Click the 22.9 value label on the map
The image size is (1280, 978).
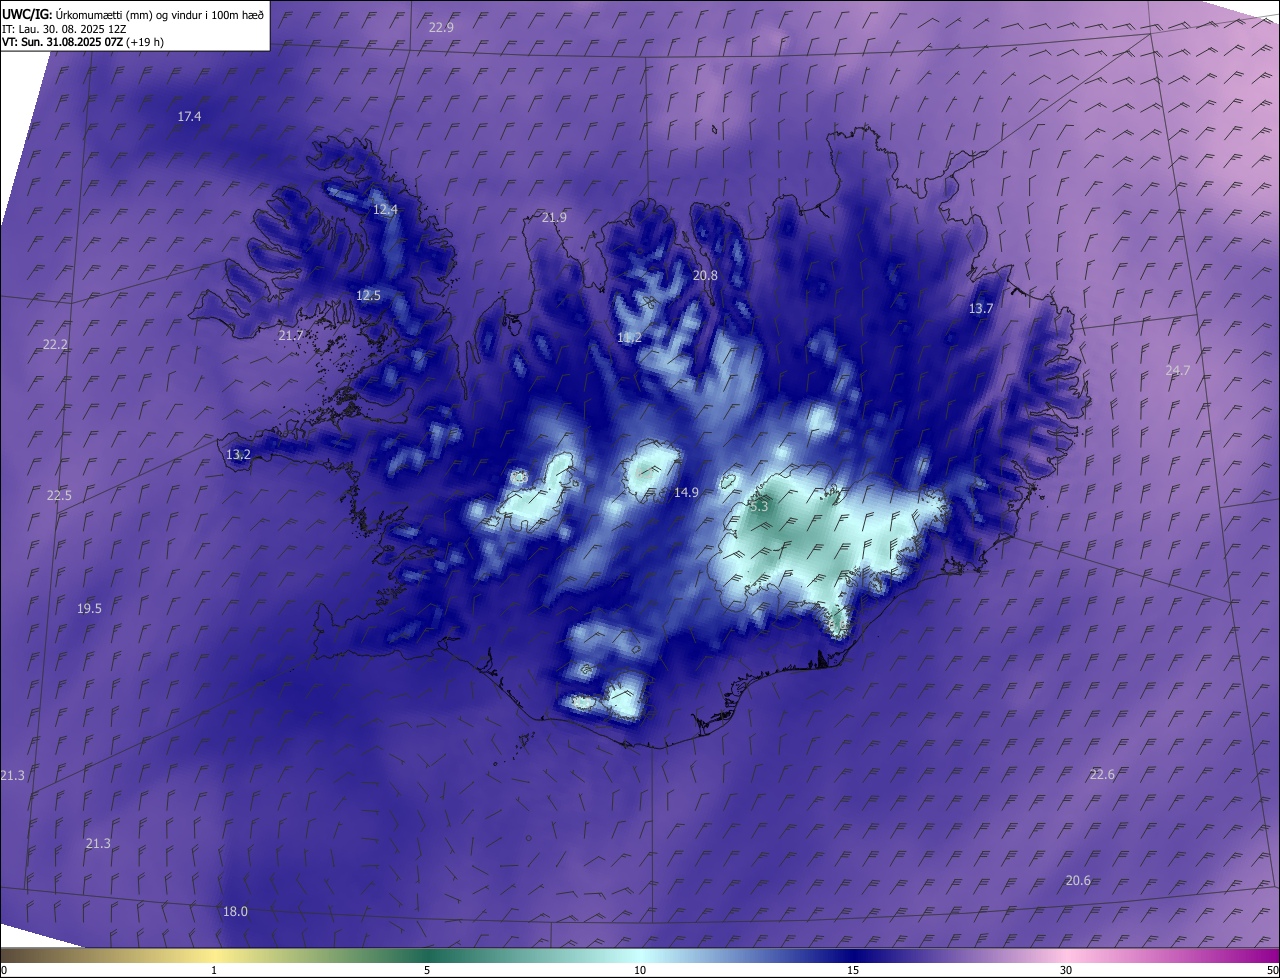tap(441, 27)
